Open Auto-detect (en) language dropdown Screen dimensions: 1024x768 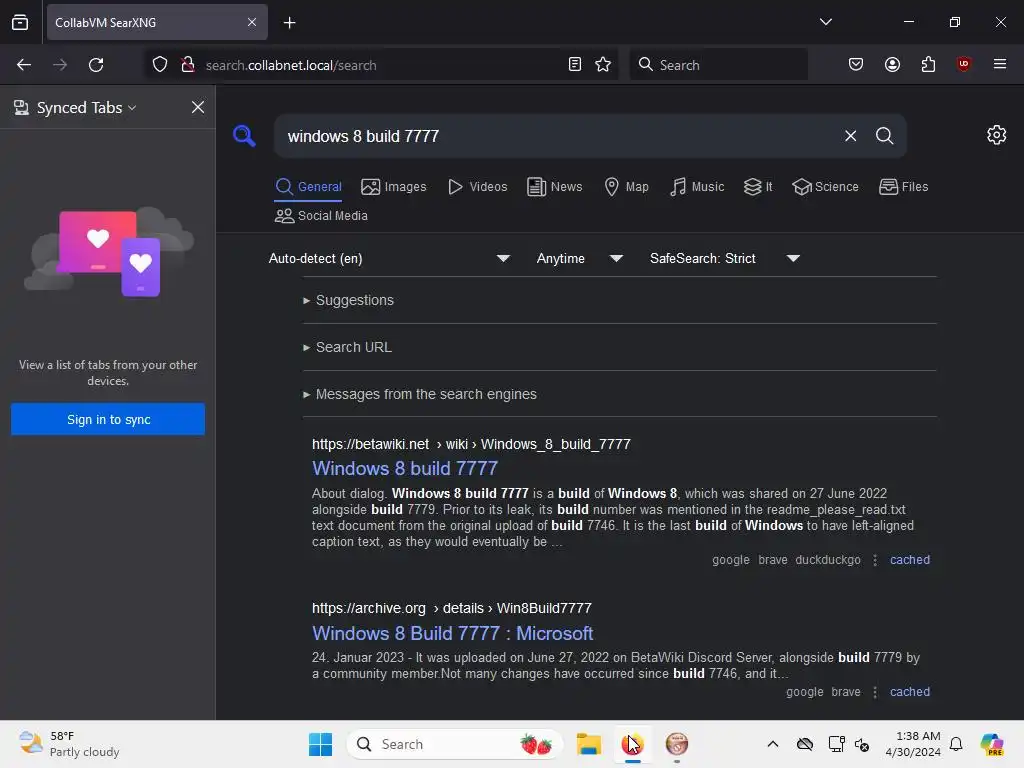tap(390, 259)
